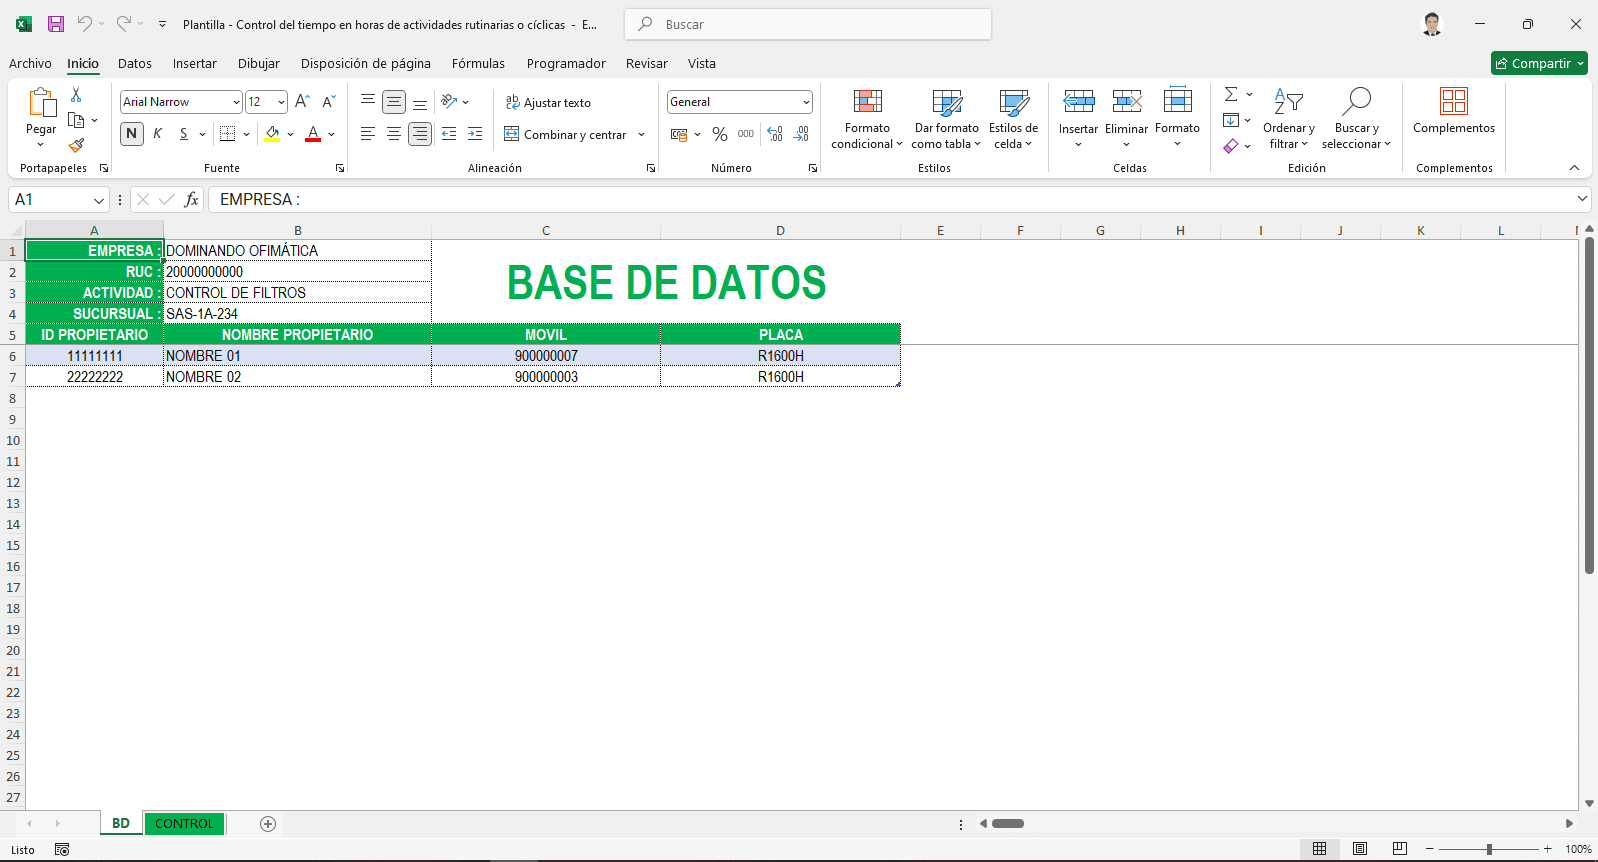Apply red font color
Screen dimensions: 1598x862
[313, 134]
